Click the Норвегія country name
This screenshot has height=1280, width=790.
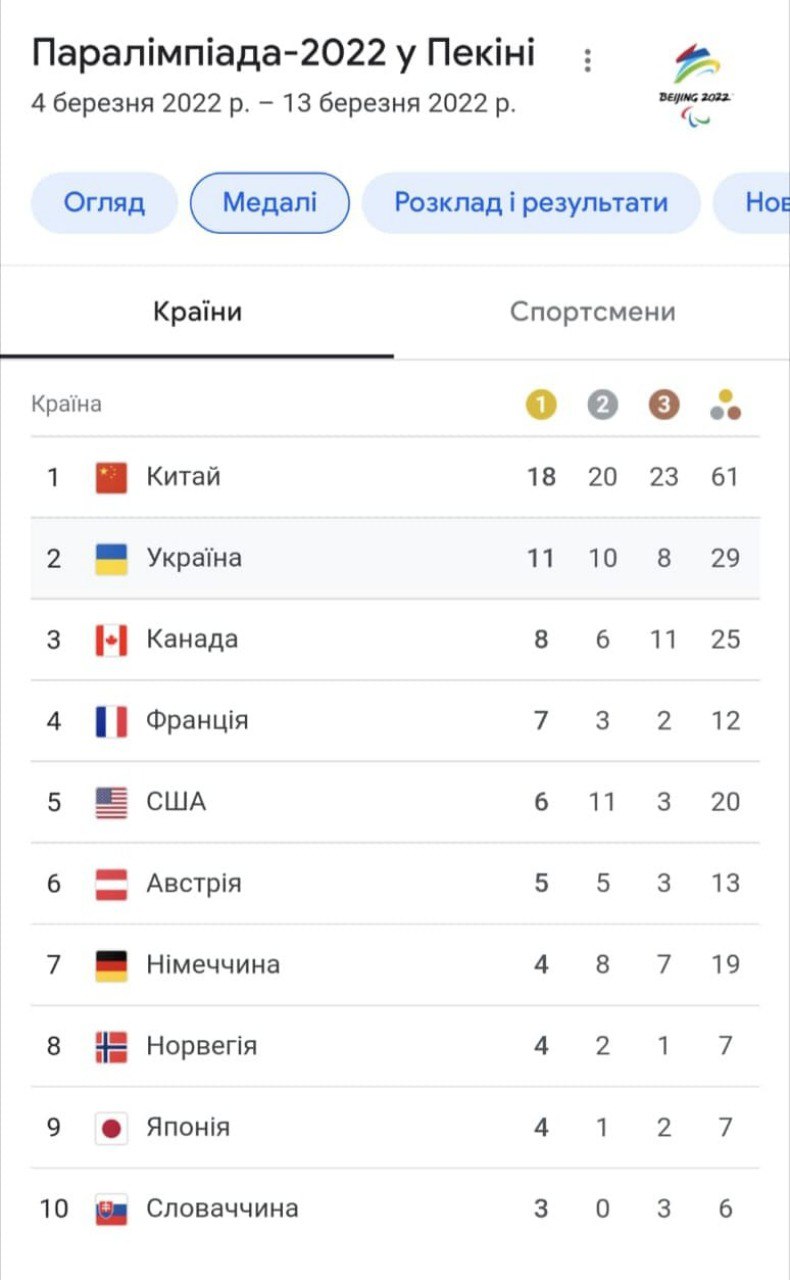click(x=201, y=1046)
